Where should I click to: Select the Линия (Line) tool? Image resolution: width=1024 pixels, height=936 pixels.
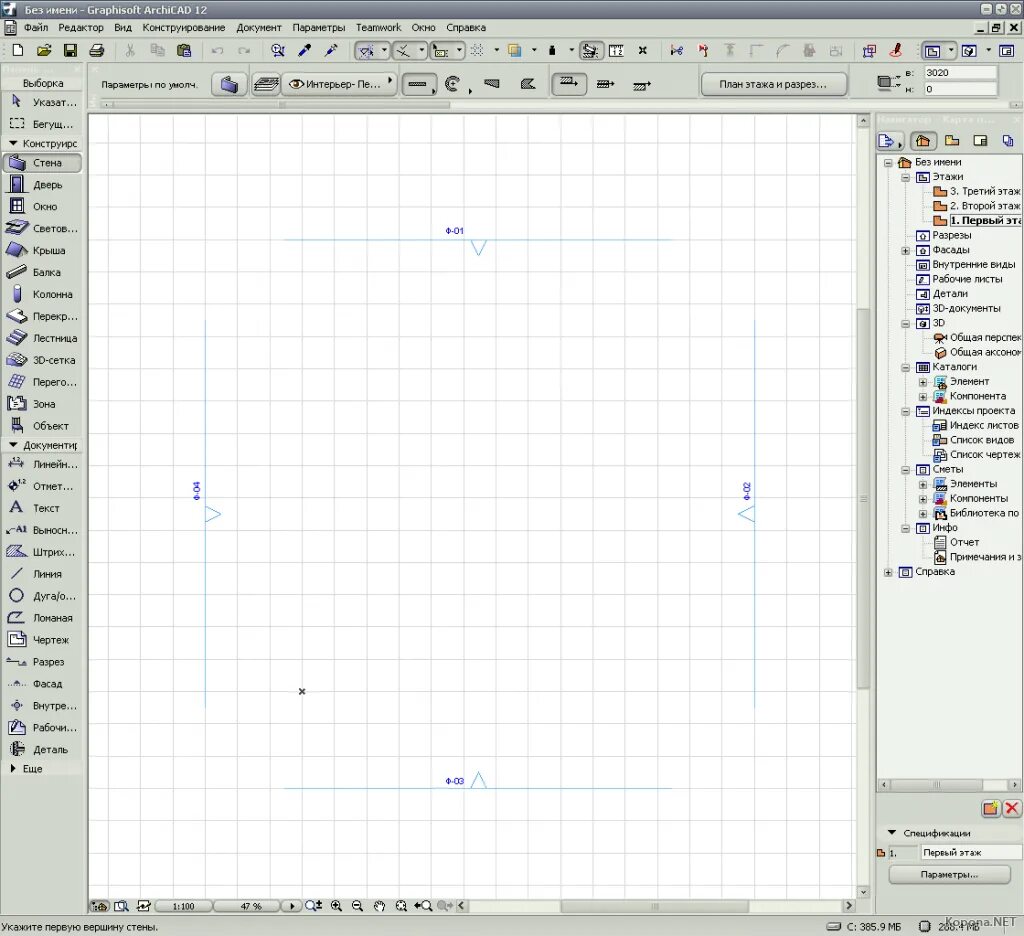[x=43, y=573]
